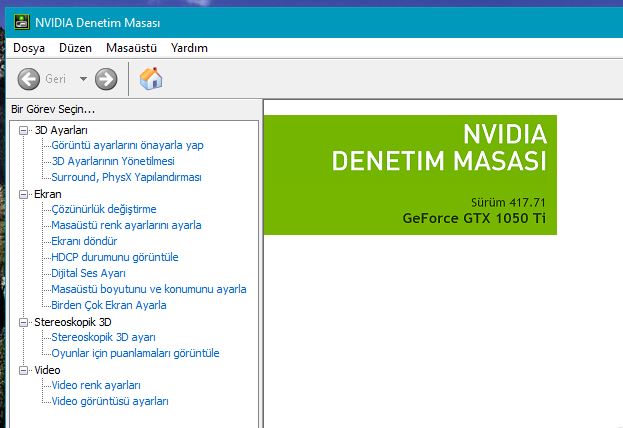The height and width of the screenshot is (428, 623).
Task: Click the Sürüm 417.71 version text
Action: pyautogui.click(x=508, y=203)
